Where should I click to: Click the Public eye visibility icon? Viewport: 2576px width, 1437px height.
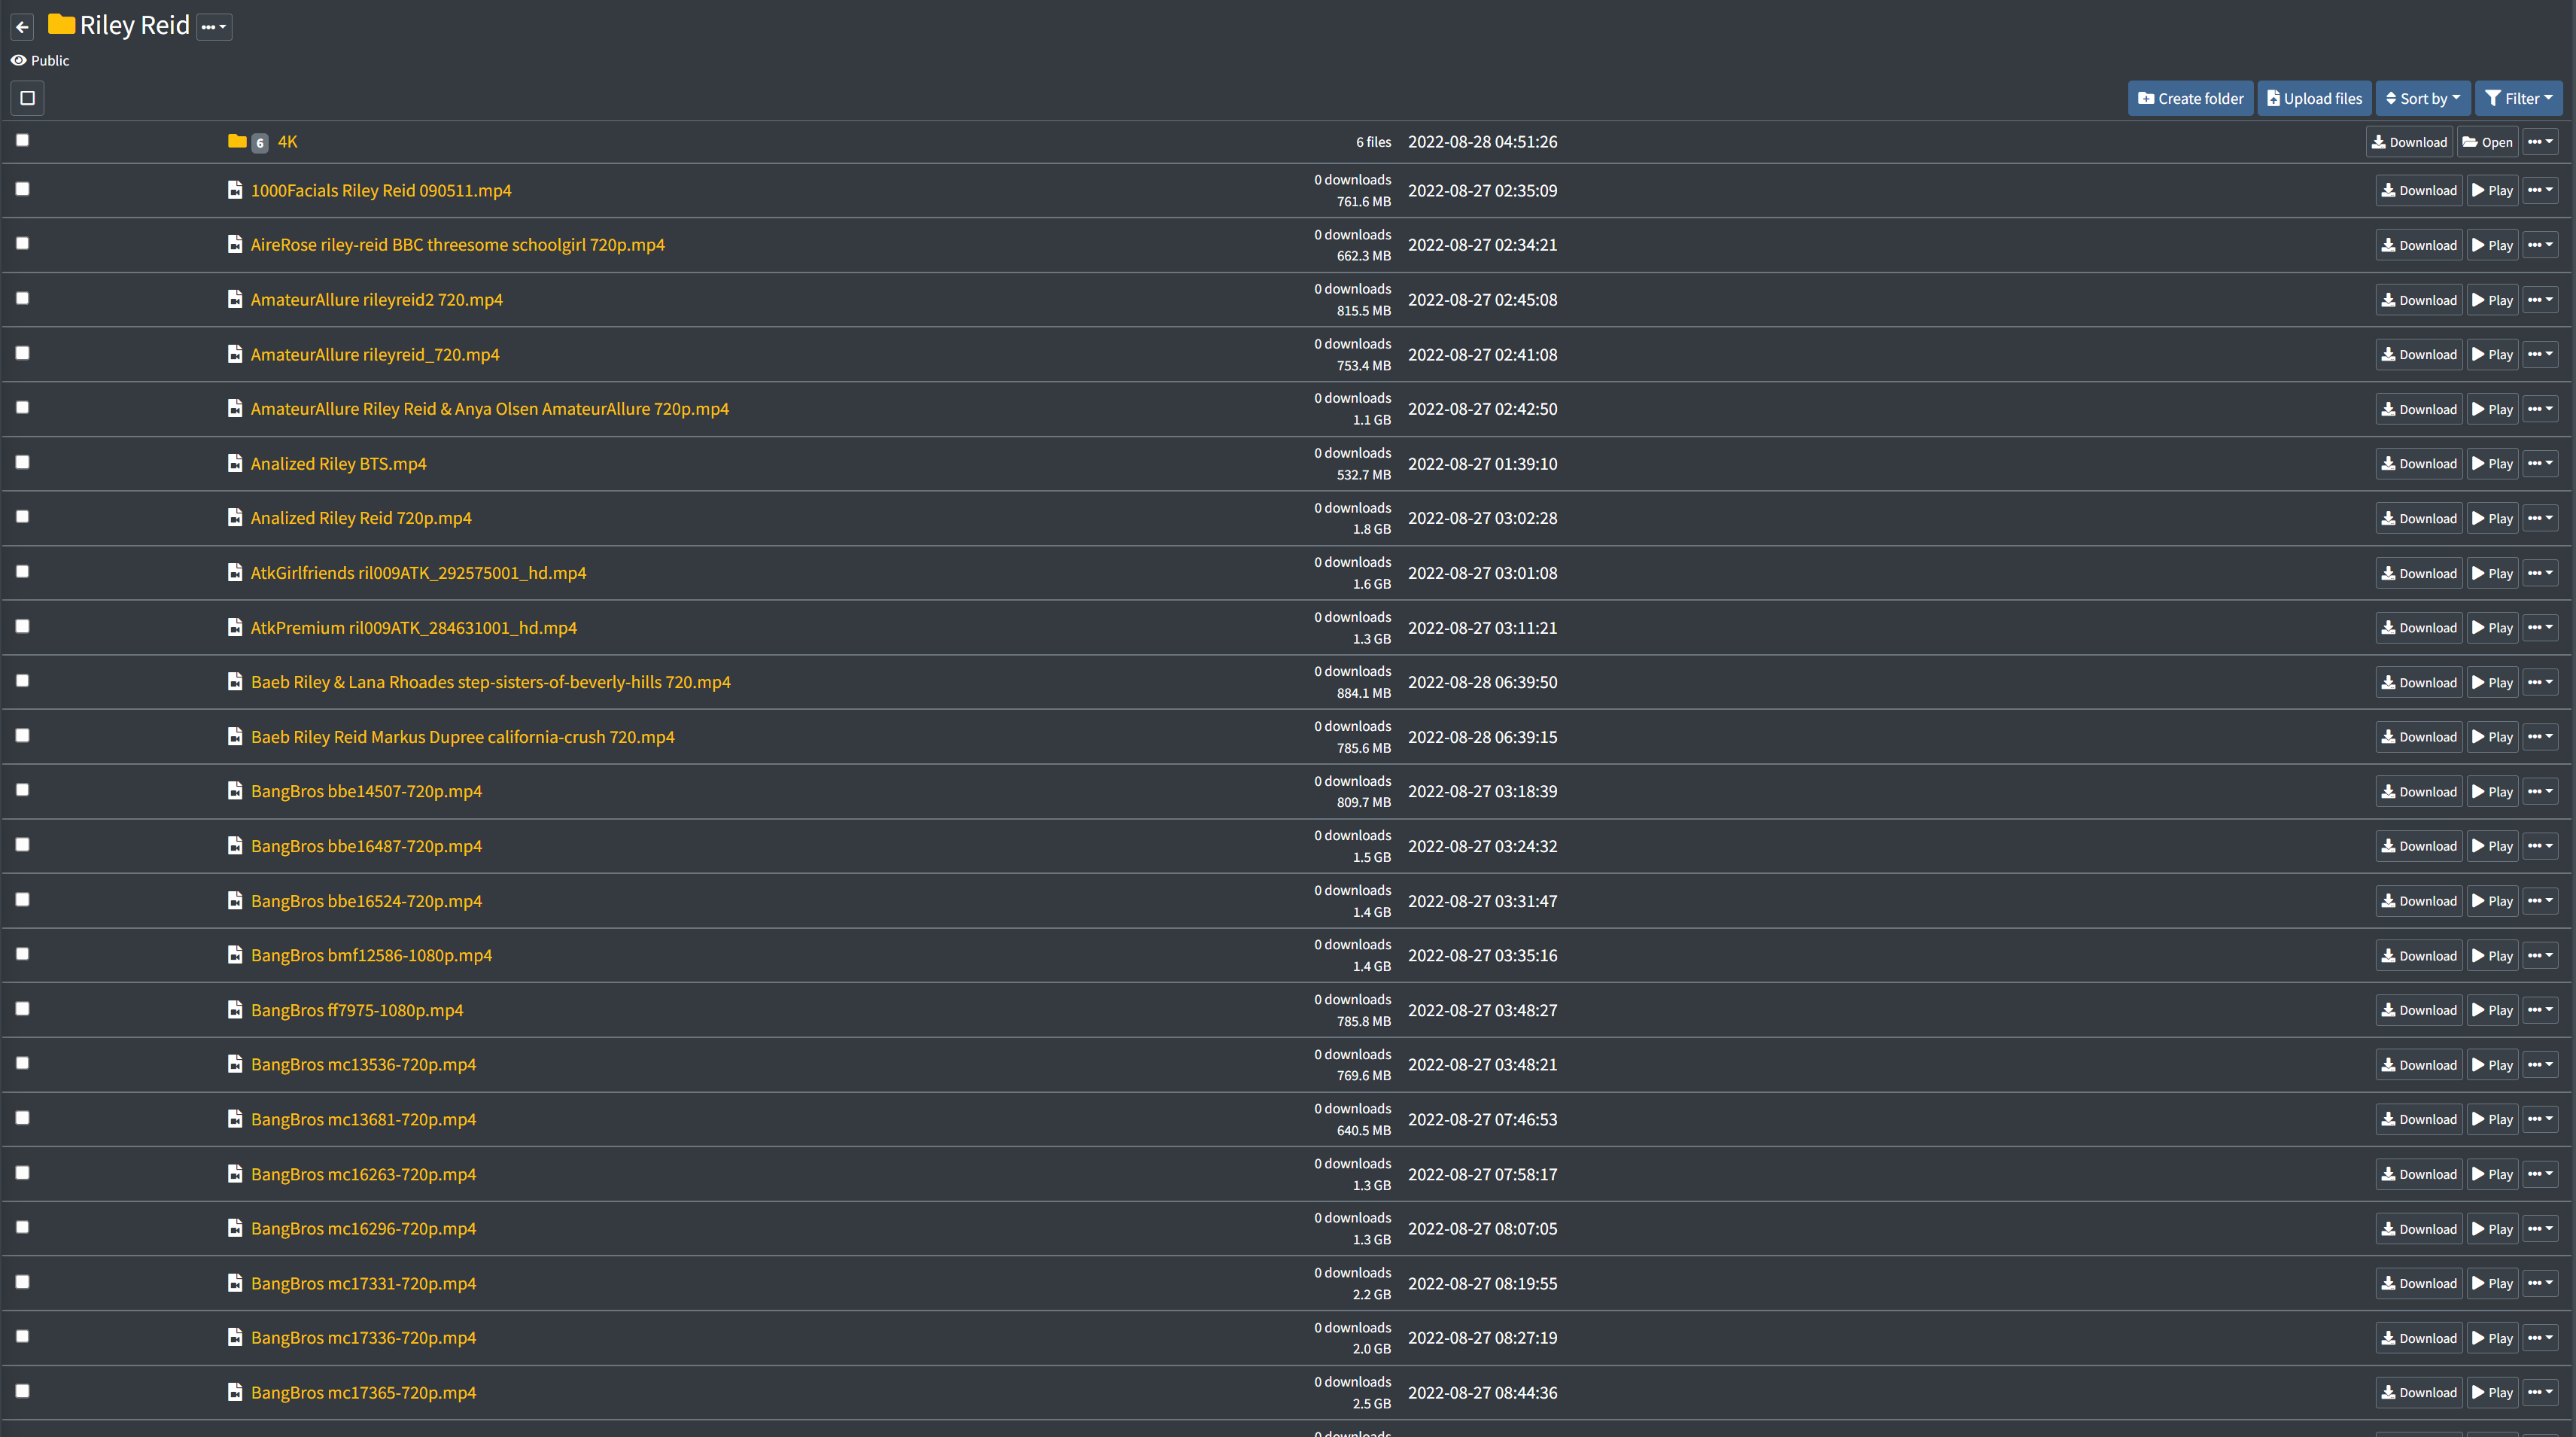18,61
